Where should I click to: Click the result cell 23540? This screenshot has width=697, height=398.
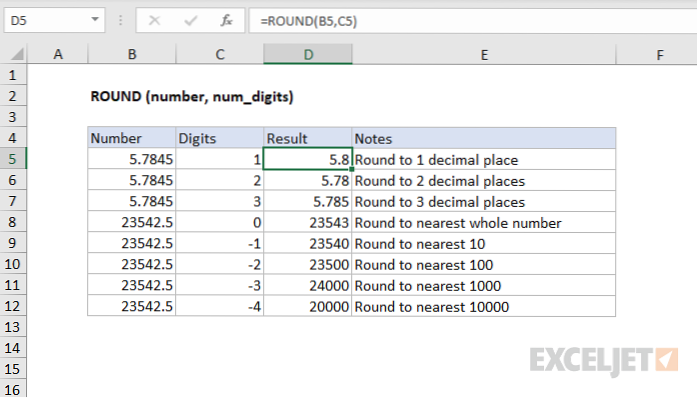pyautogui.click(x=308, y=243)
